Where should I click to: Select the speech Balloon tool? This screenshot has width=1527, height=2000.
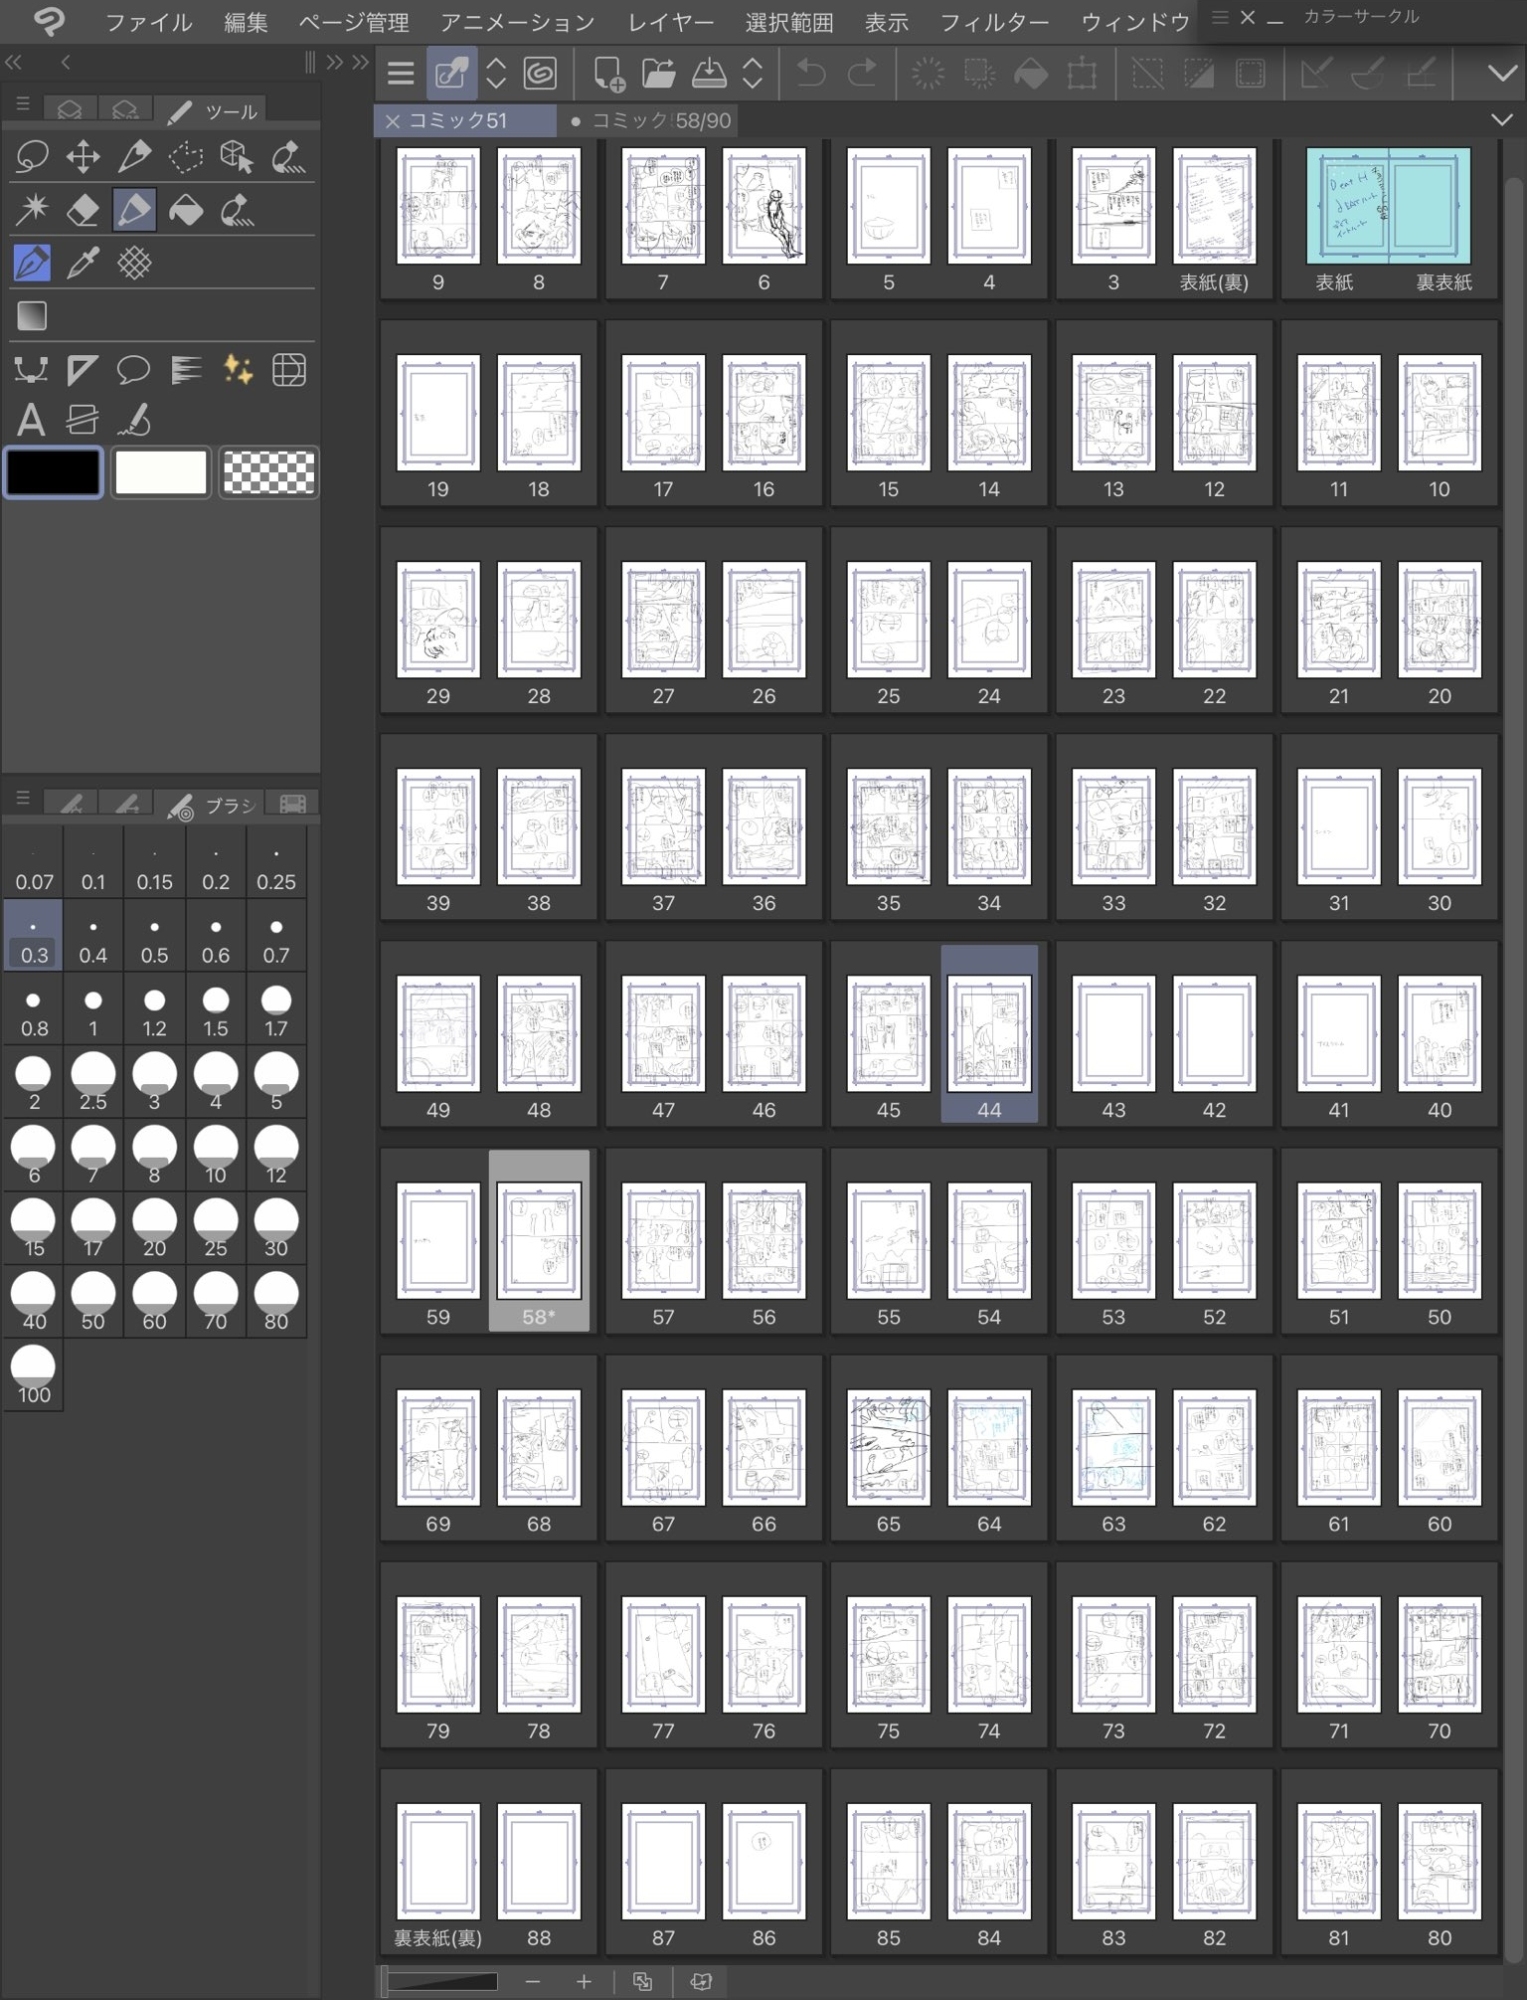click(x=134, y=370)
